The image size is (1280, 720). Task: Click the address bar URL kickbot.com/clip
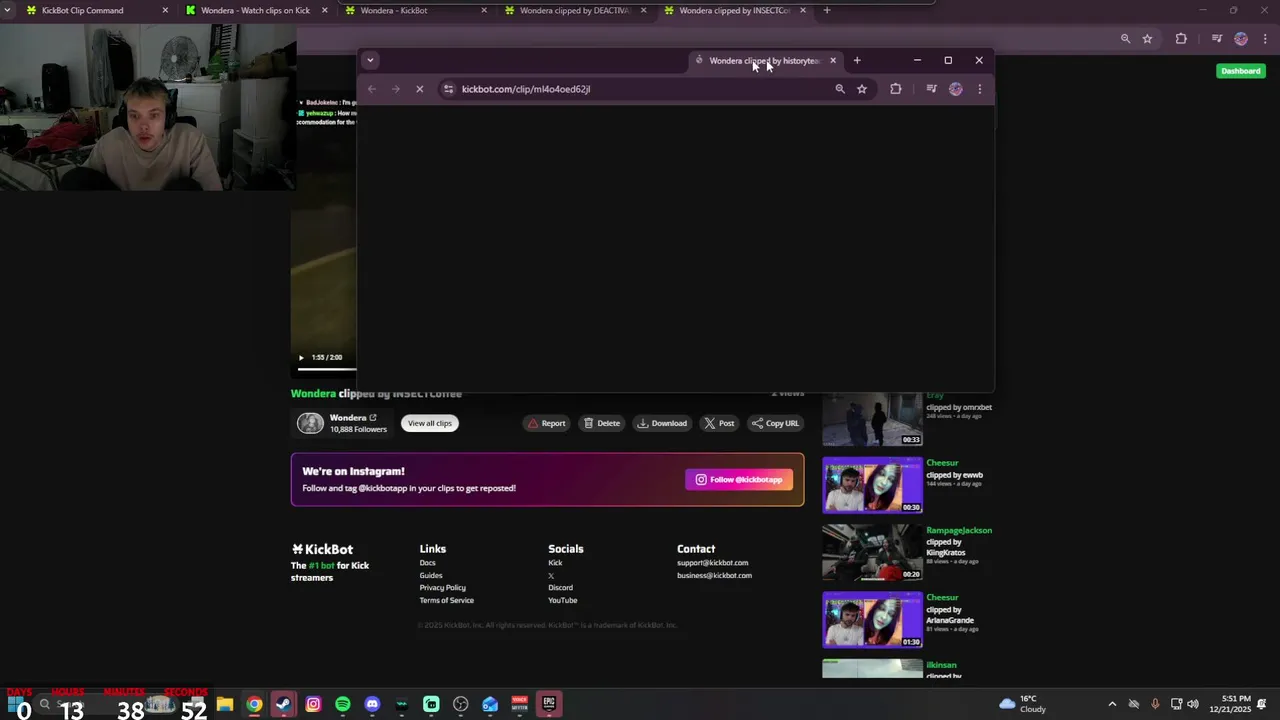click(526, 89)
